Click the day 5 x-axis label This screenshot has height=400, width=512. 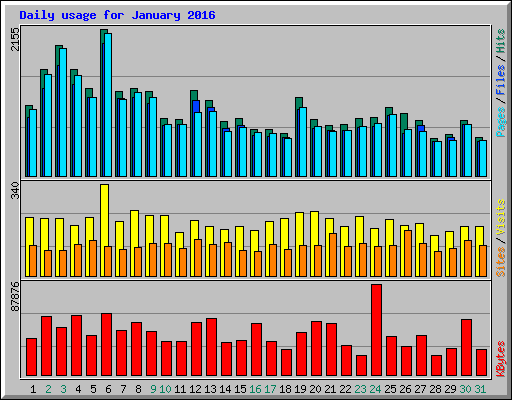point(93,389)
